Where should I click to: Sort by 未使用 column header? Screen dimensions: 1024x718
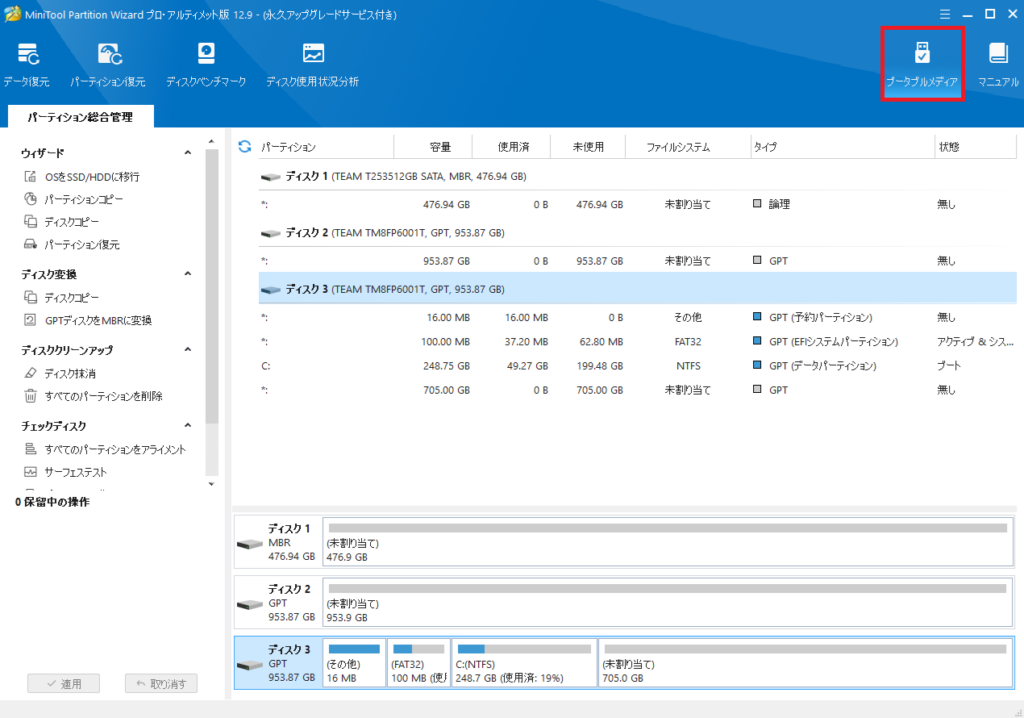[588, 146]
